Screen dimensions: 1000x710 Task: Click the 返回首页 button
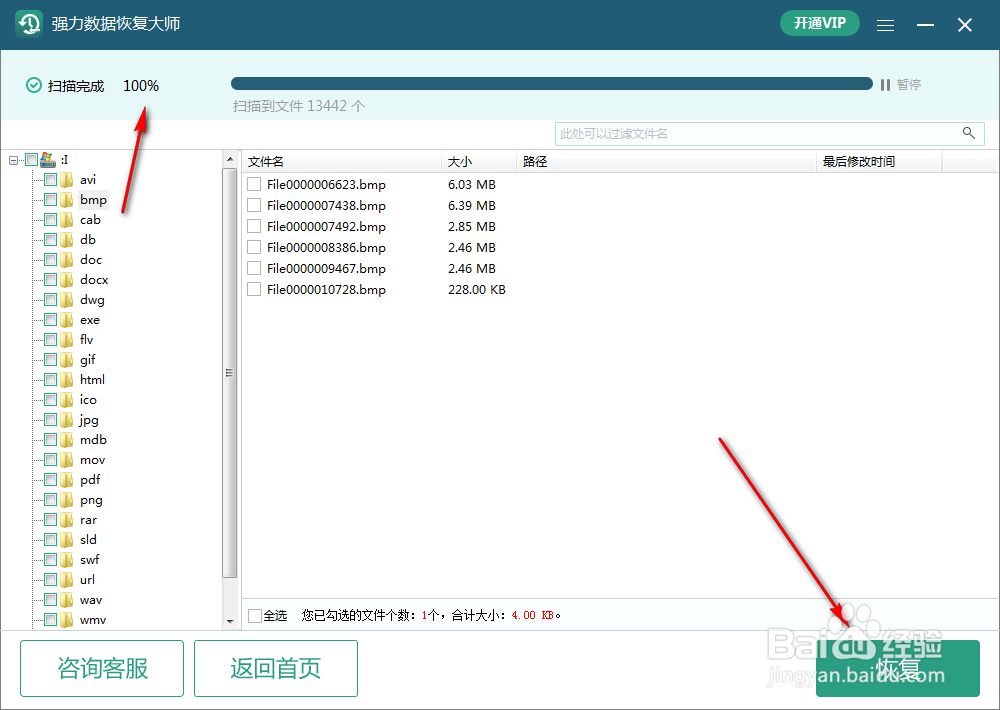tap(276, 669)
